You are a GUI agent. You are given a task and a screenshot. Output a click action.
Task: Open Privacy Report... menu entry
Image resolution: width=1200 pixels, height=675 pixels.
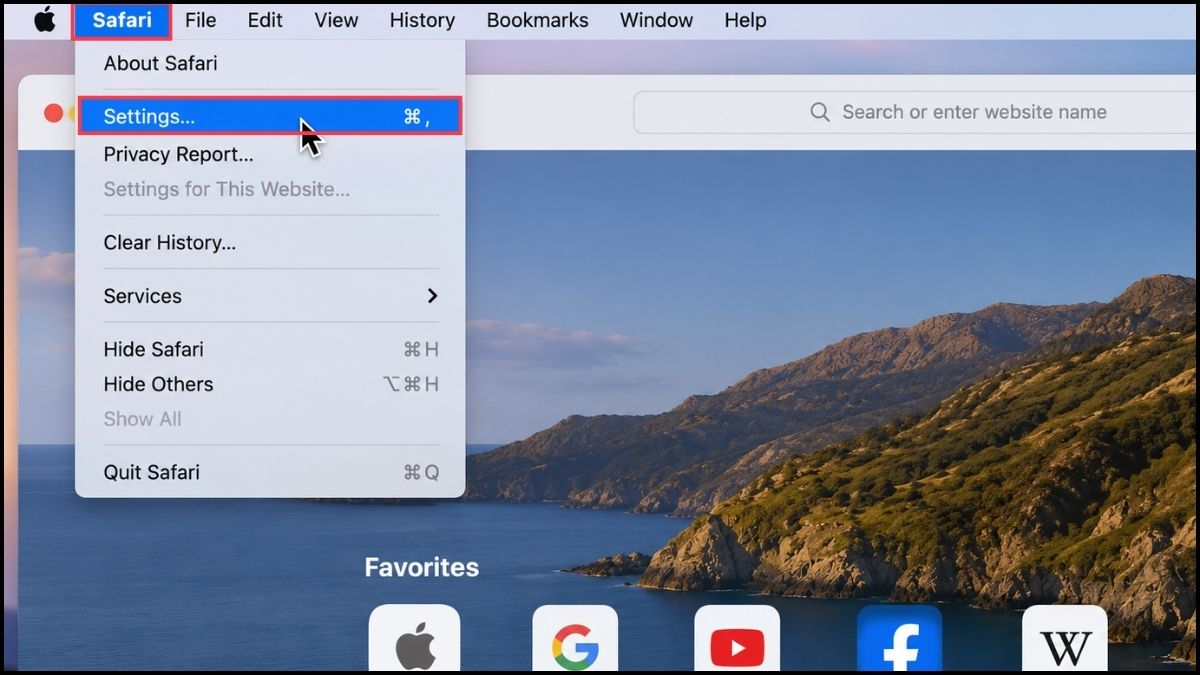pos(270,154)
